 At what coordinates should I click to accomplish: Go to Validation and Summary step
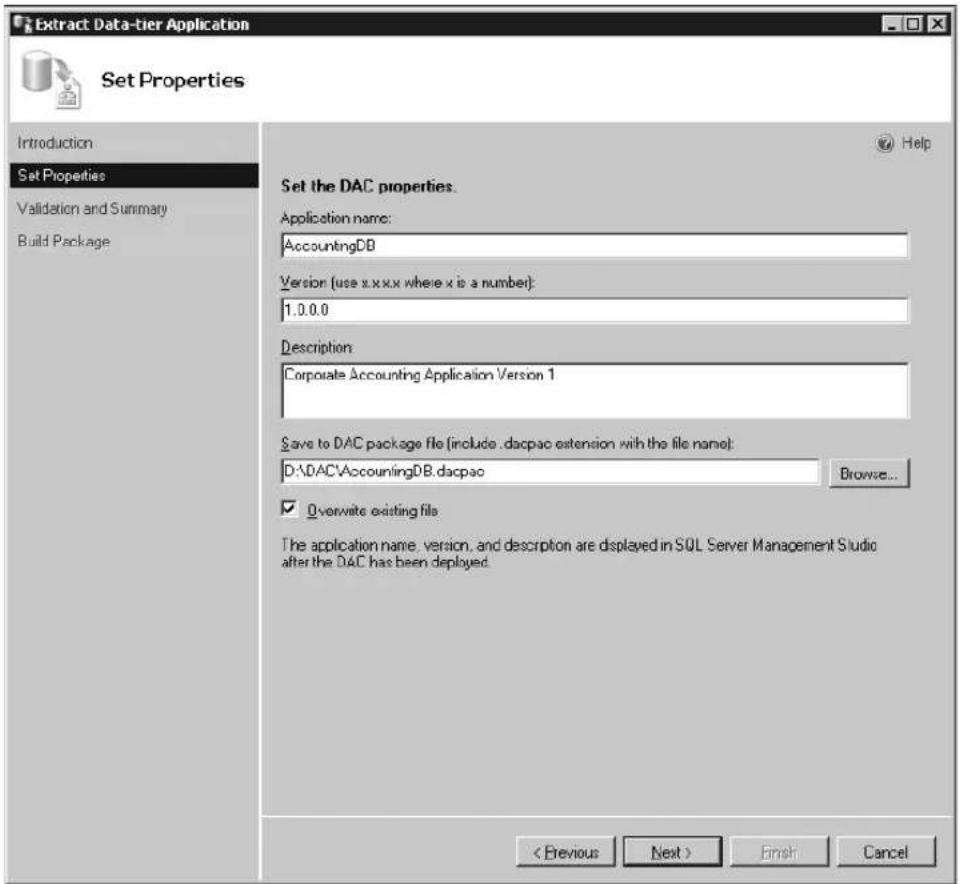[92, 209]
